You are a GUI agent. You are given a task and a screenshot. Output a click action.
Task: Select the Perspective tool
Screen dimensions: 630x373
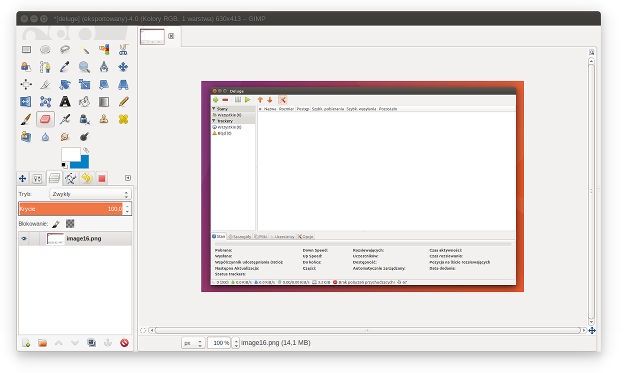click(123, 84)
